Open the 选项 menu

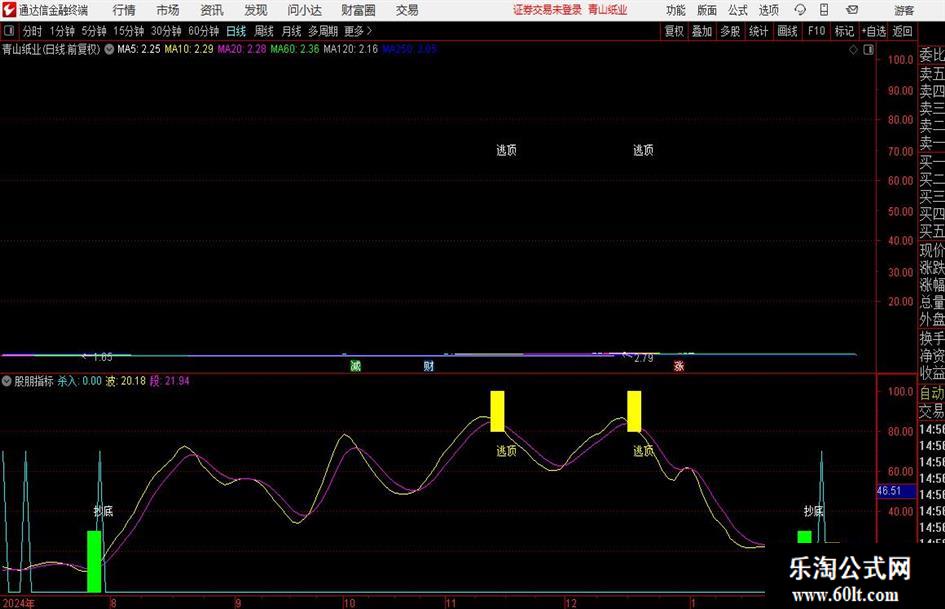[x=768, y=10]
